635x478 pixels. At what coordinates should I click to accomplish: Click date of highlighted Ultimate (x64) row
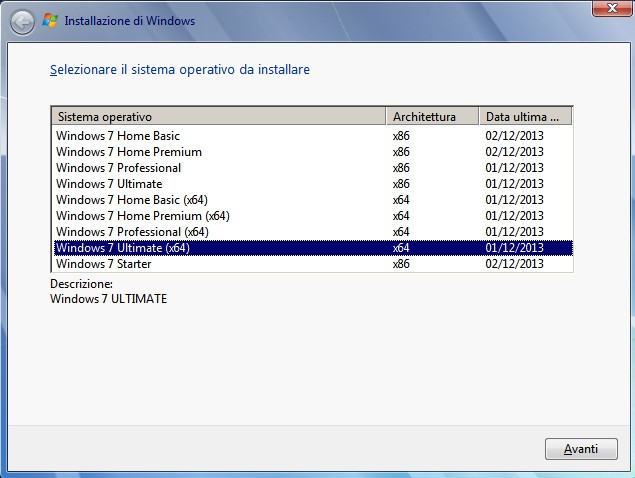click(x=514, y=248)
